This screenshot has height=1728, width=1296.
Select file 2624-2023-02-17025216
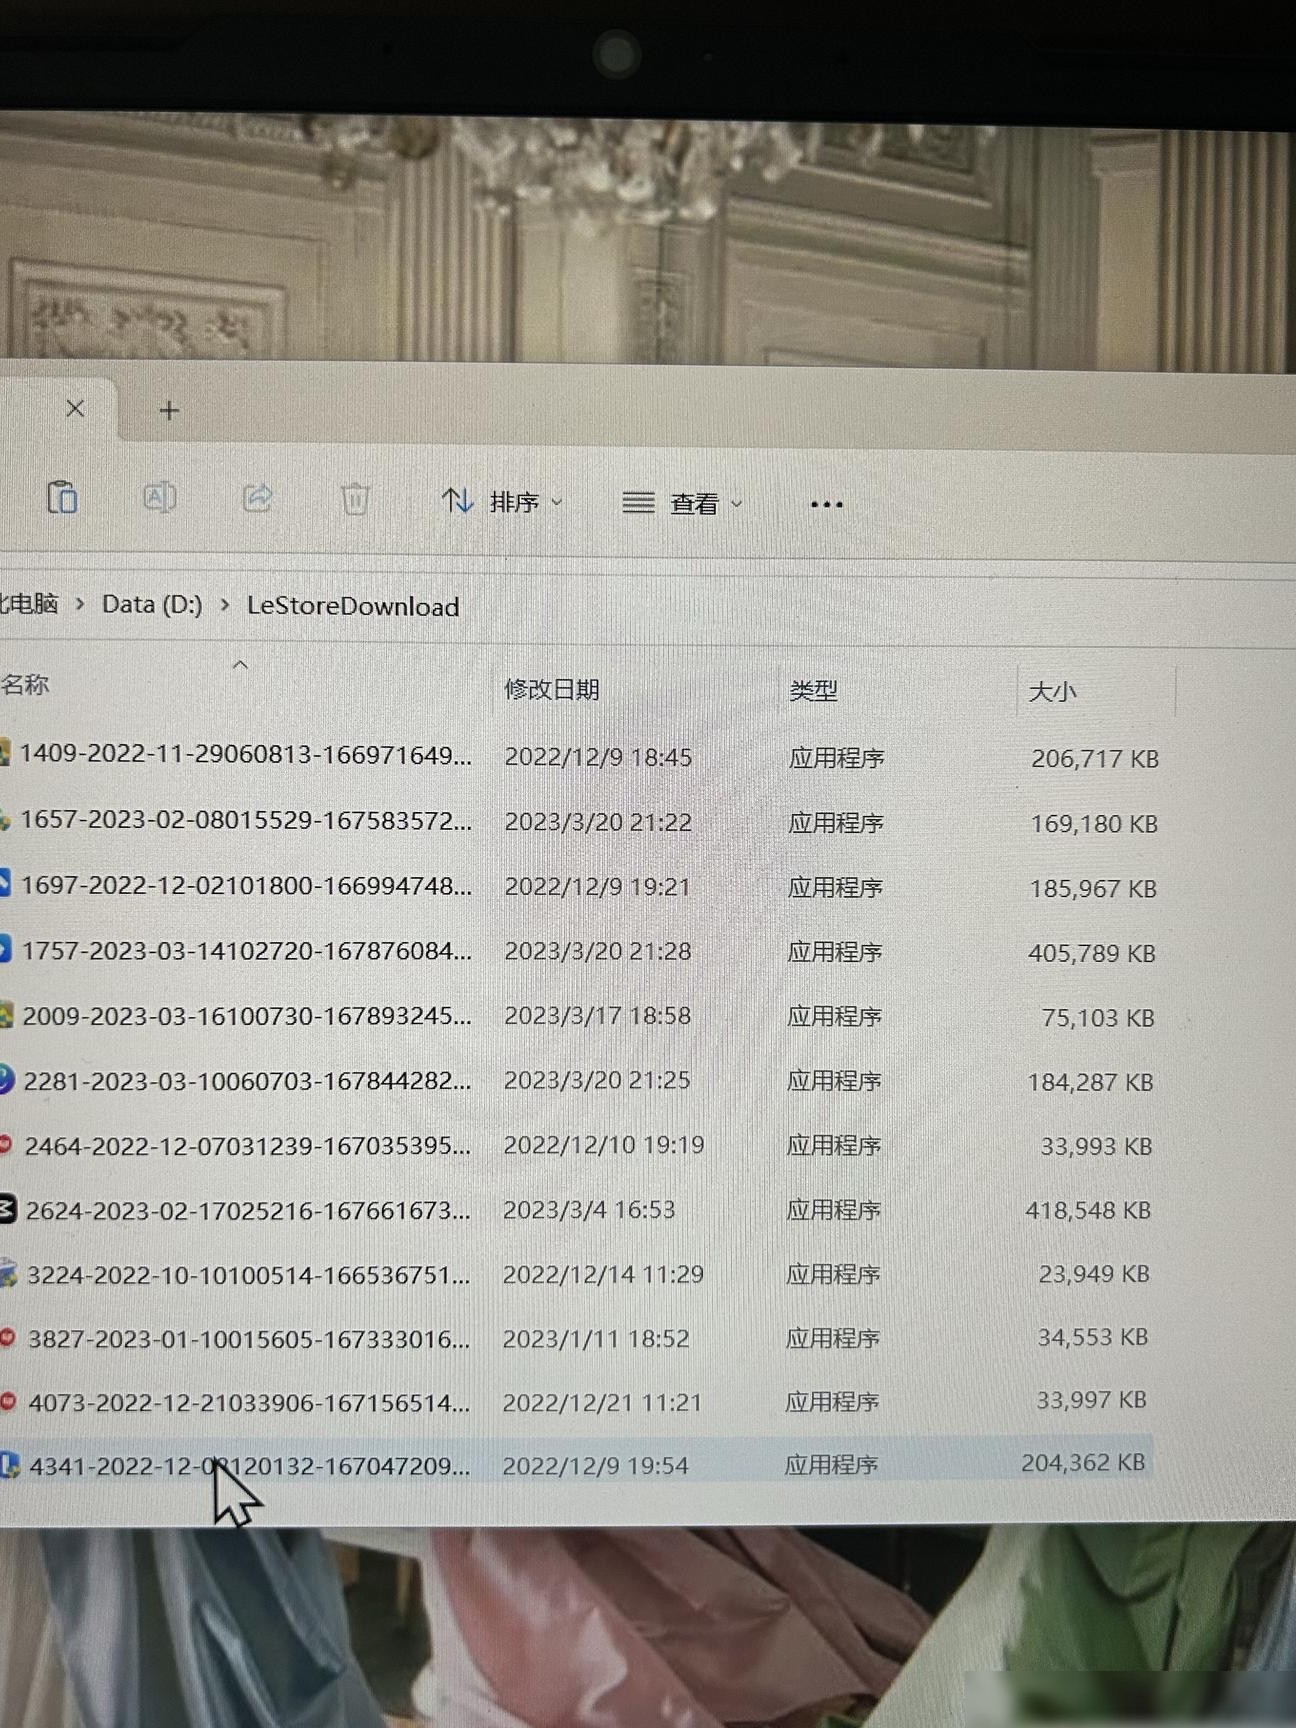point(248,1211)
